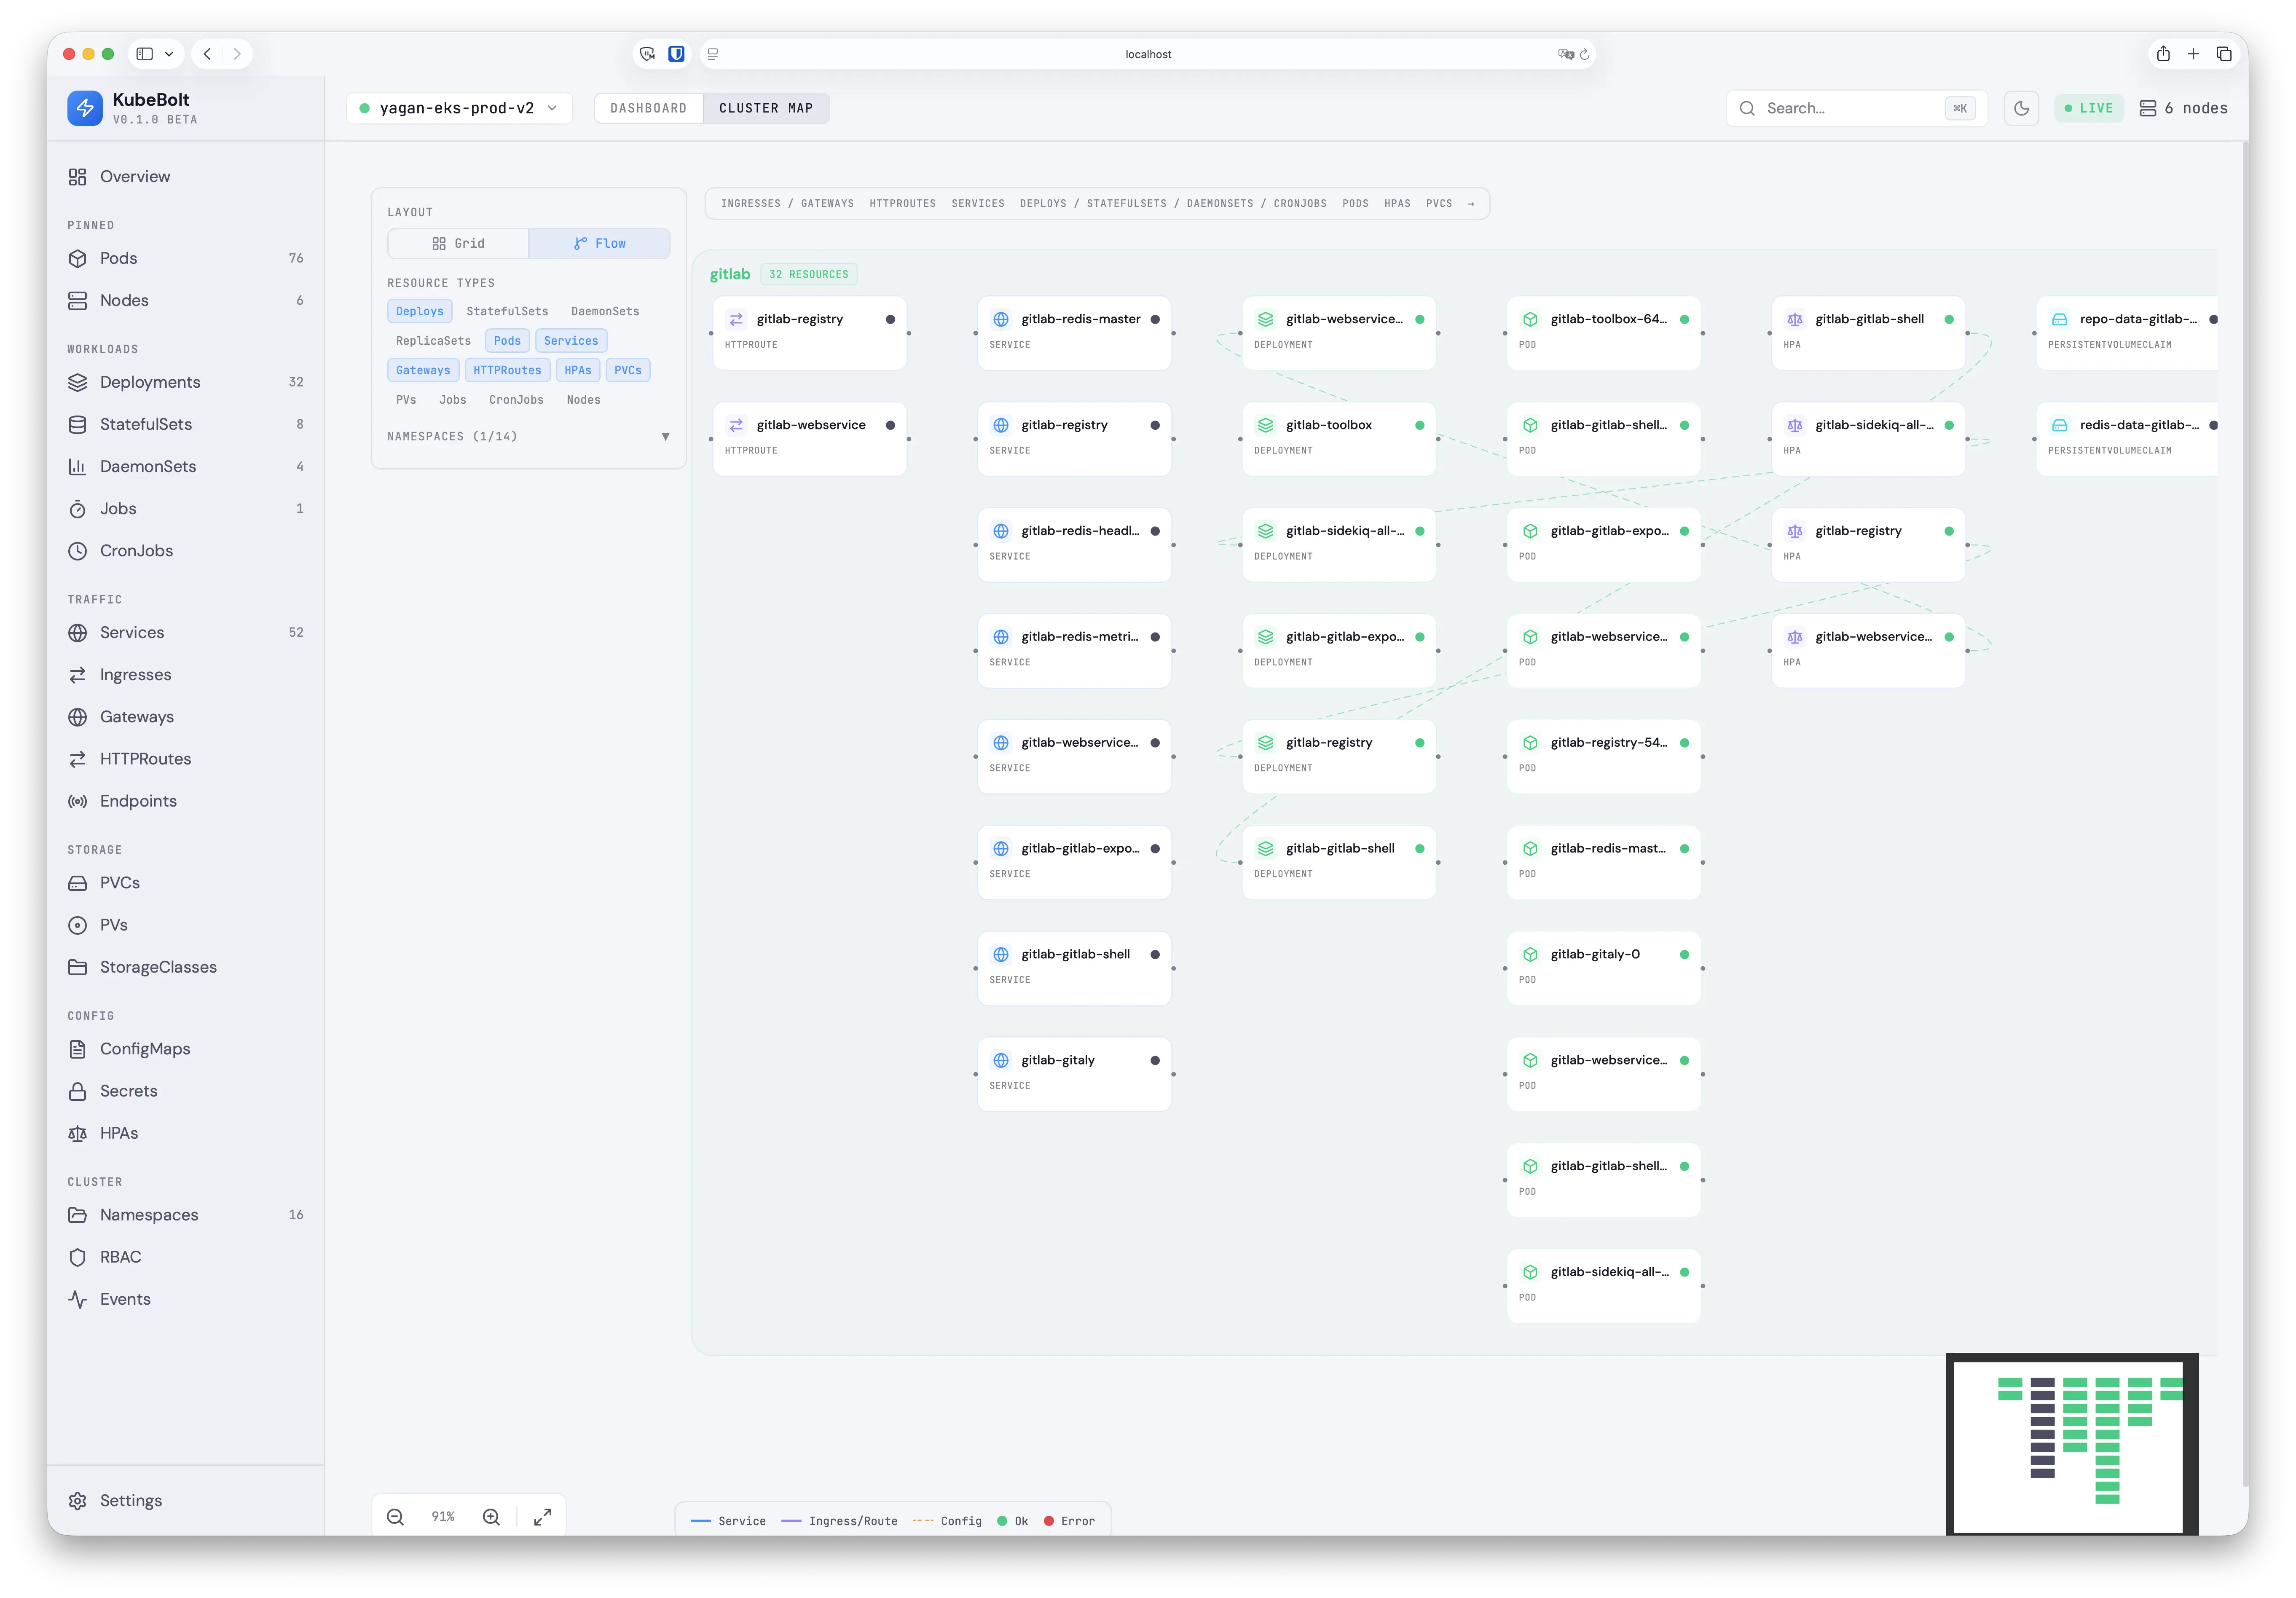Viewport: 2296px width, 1598px height.
Task: Open HPAs scale icon in sidebar
Action: 78,1133
